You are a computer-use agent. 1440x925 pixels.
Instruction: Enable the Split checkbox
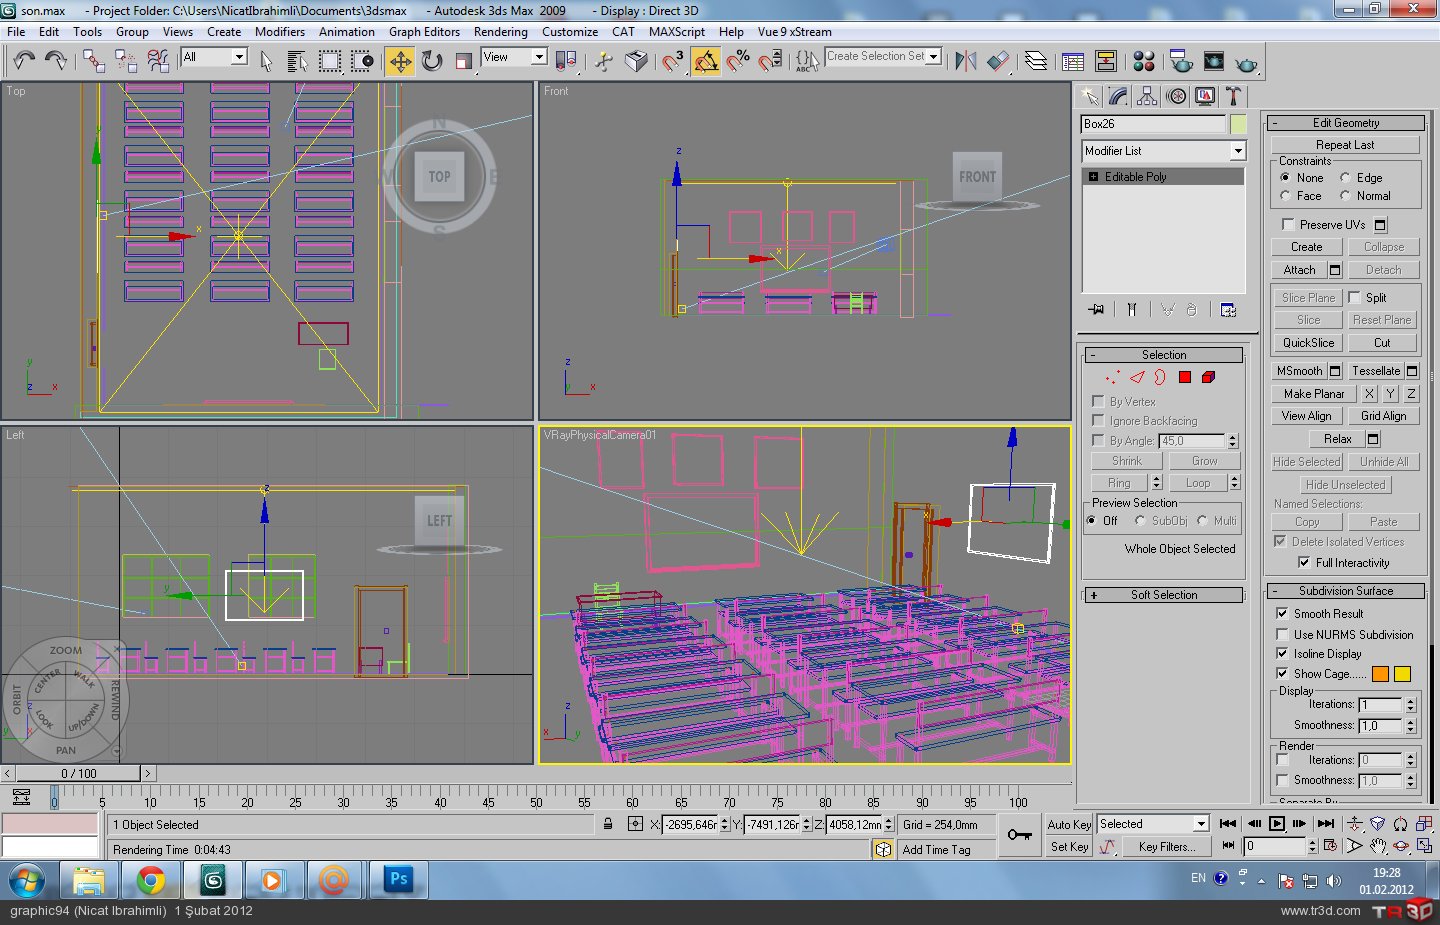click(x=1354, y=297)
